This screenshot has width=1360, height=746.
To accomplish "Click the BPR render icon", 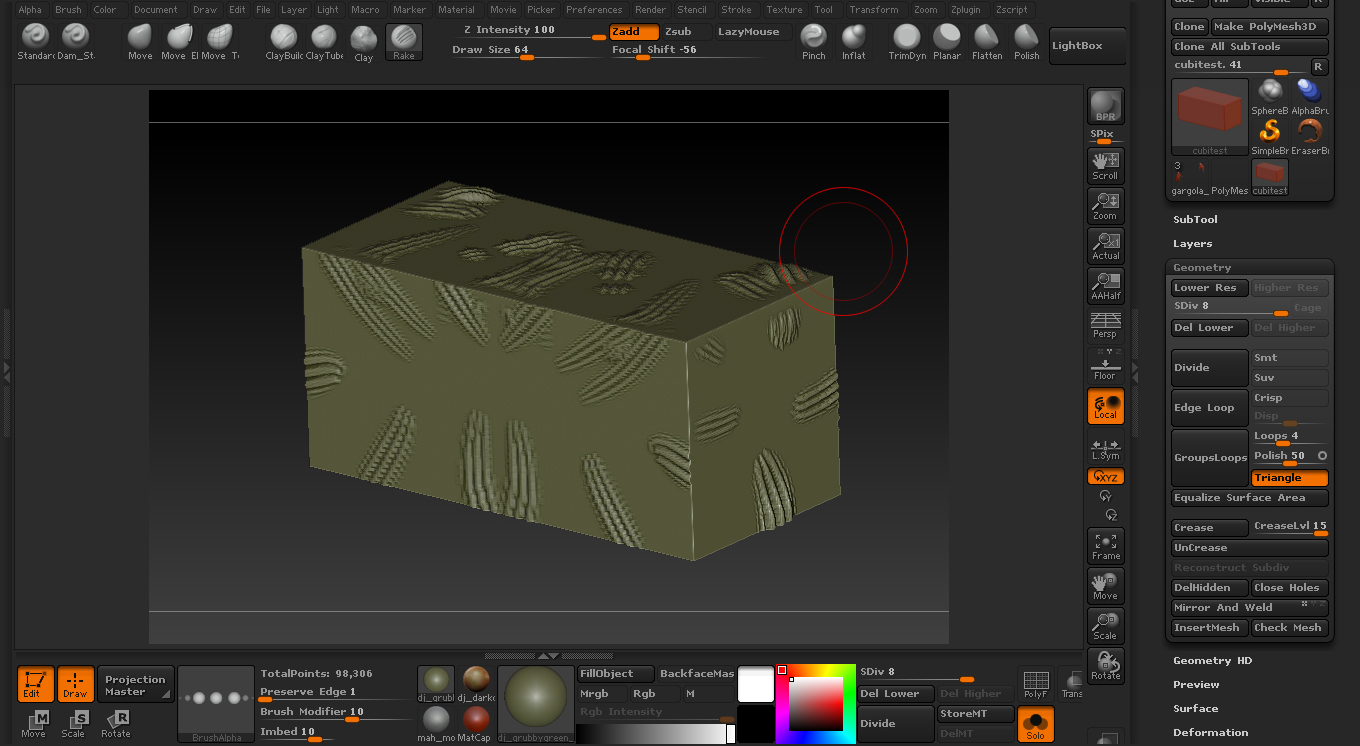I will coord(1105,104).
